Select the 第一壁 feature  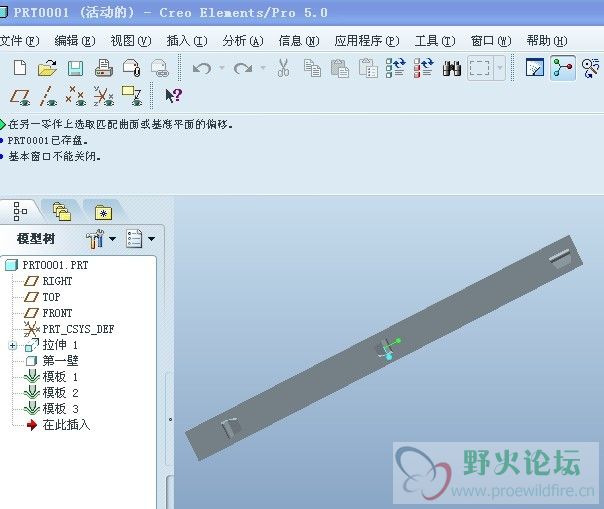(52, 361)
